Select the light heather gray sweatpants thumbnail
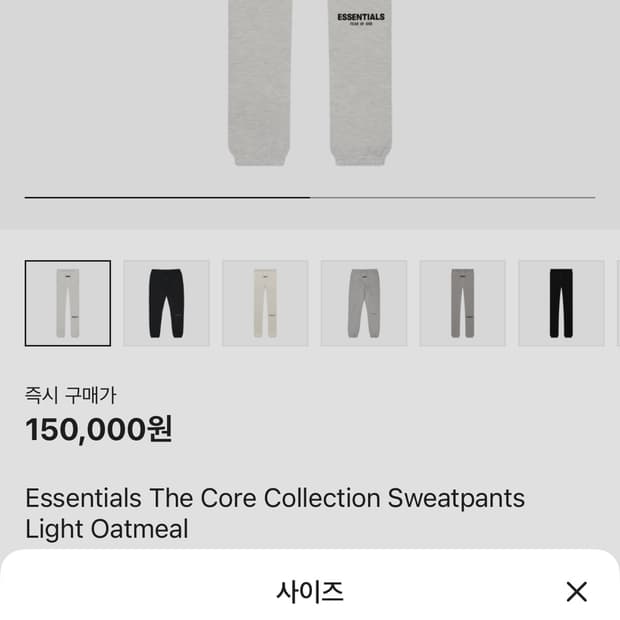Image resolution: width=620 pixels, height=620 pixels. (364, 303)
